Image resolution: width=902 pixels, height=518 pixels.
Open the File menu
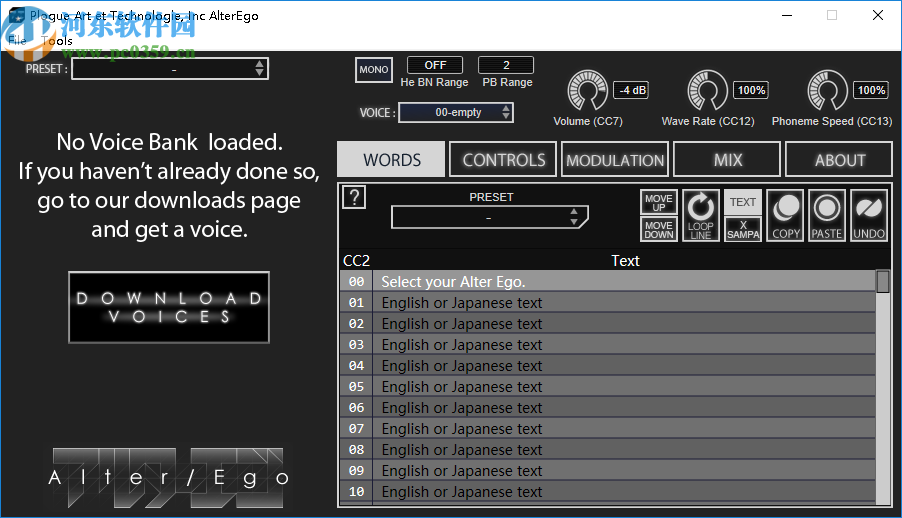pyautogui.click(x=17, y=40)
